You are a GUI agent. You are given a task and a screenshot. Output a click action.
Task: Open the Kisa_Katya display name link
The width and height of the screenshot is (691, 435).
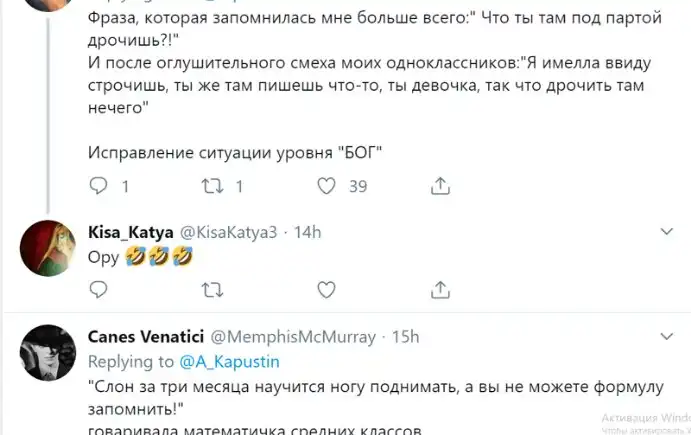(129, 233)
